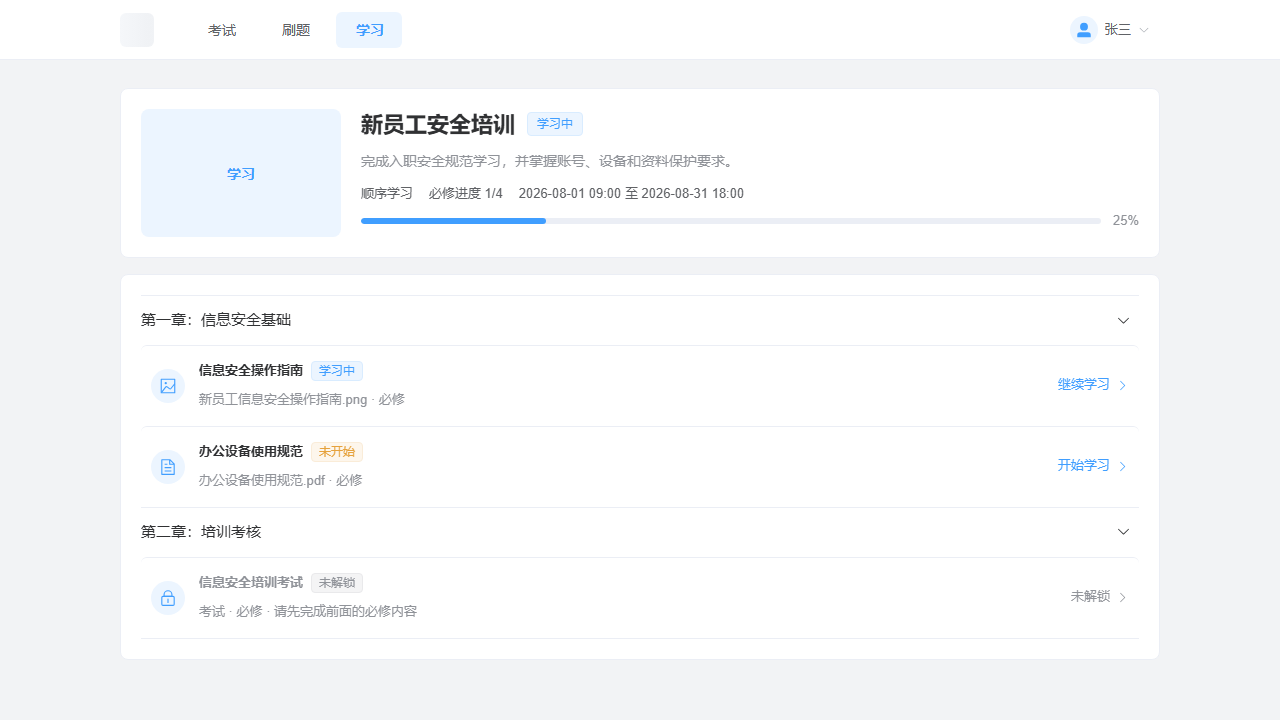Click the 新员工安全培训 title
Viewport: 1280px width, 720px height.
click(438, 125)
